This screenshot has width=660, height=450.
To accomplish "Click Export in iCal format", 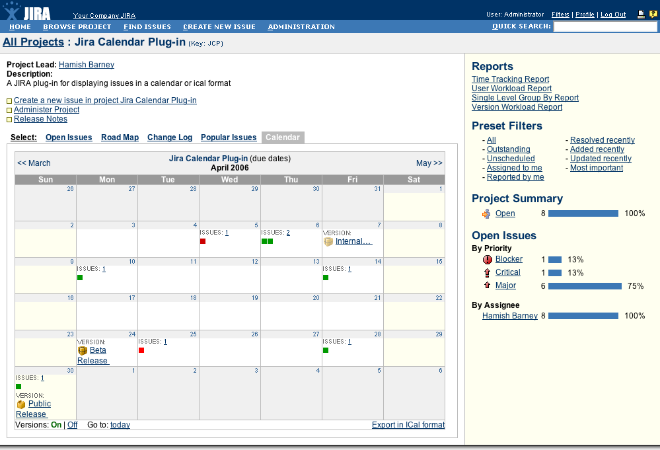I will [407, 425].
